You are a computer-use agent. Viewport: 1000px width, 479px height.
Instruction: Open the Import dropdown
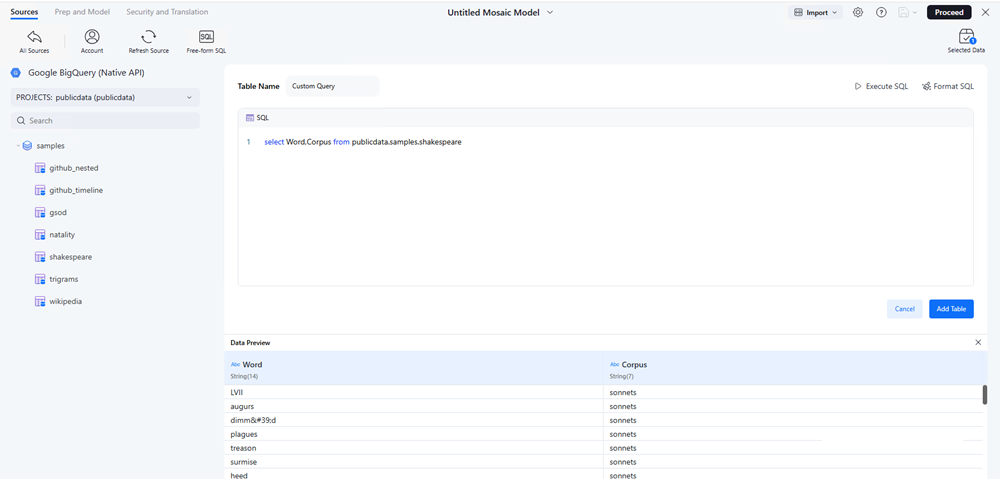tap(815, 12)
